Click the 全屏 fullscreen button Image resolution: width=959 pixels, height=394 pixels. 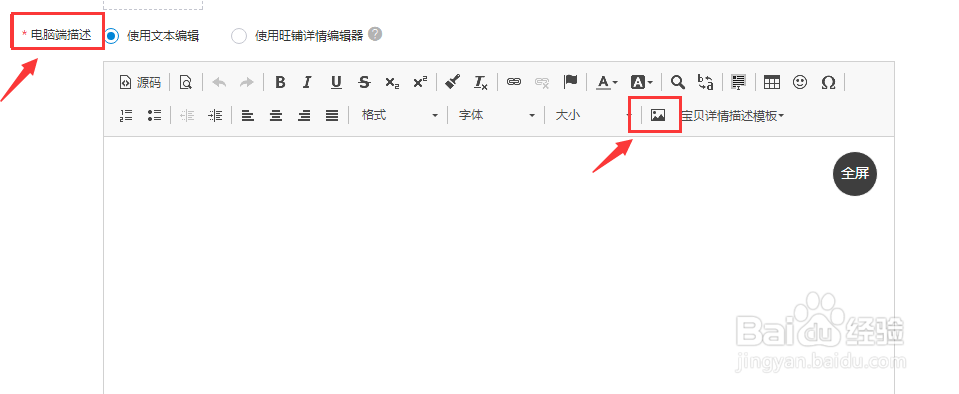click(855, 174)
